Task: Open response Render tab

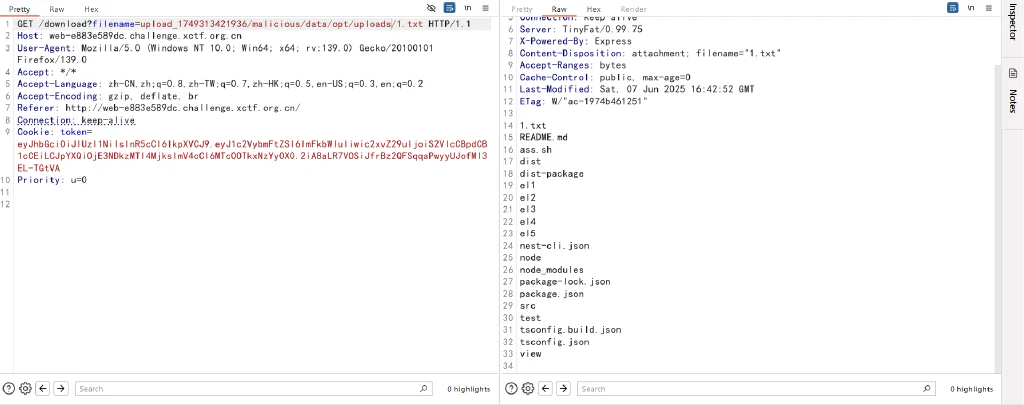Action: pos(633,9)
